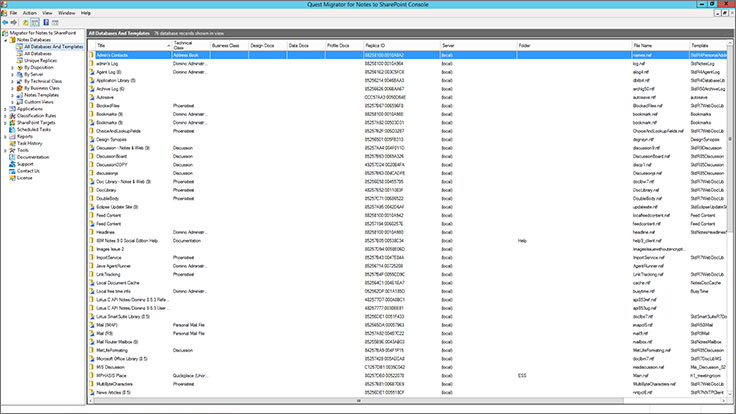Expand the SharePoint Targets node arrow
The width and height of the screenshot is (736, 414).
point(6,123)
